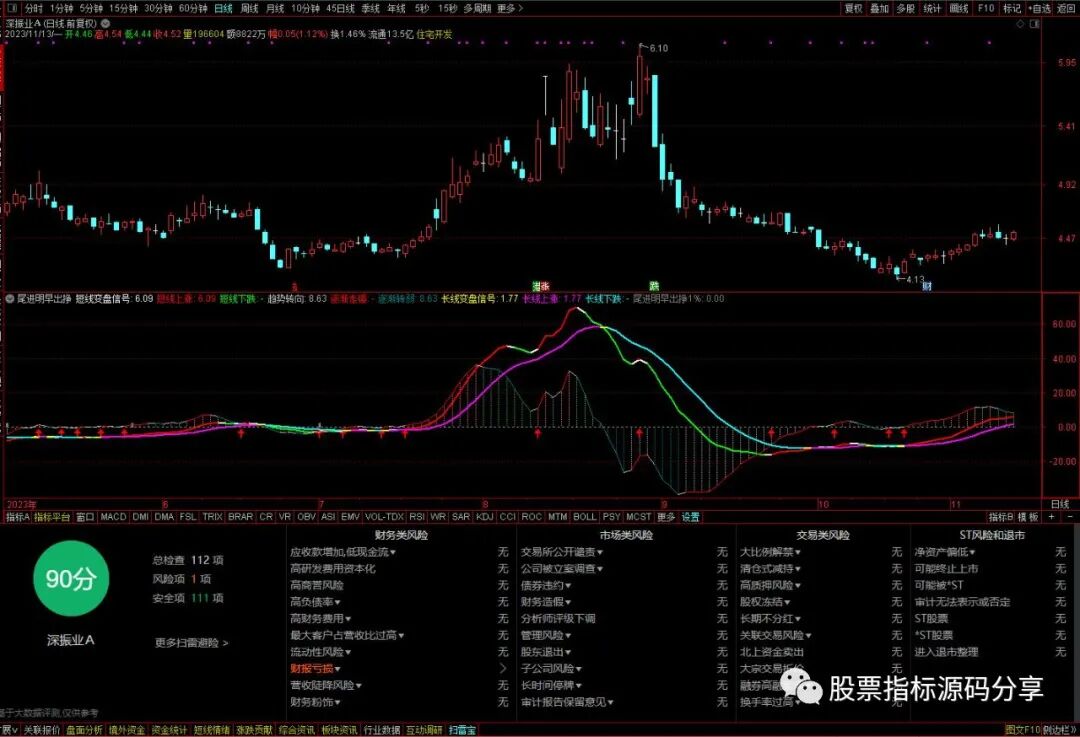Click the round icon before 尾进明早出掉 indicator name
This screenshot has height=737, width=1080.
coord(10,299)
